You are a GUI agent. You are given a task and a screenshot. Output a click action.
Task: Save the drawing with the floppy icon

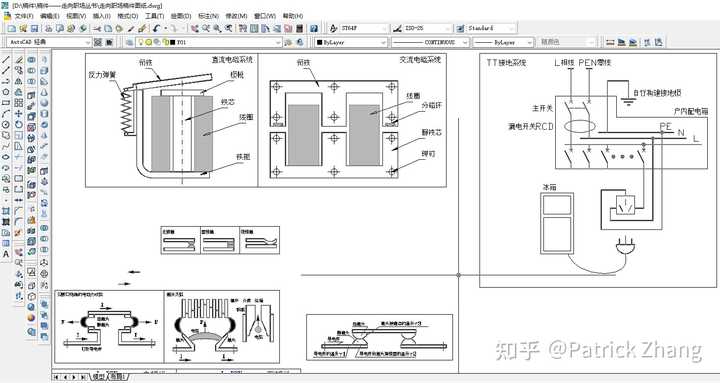(x=34, y=28)
